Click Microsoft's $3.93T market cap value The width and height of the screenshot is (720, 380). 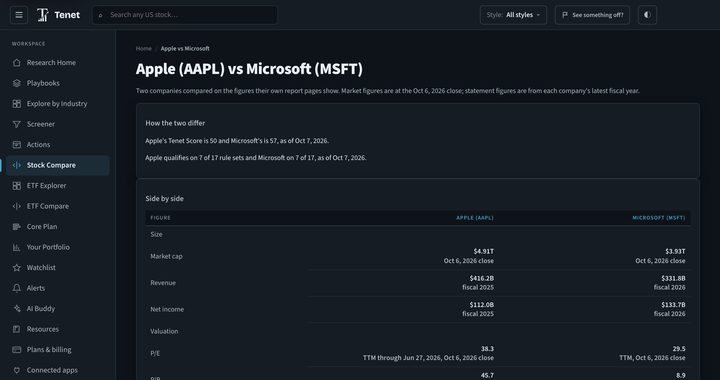[x=675, y=251]
